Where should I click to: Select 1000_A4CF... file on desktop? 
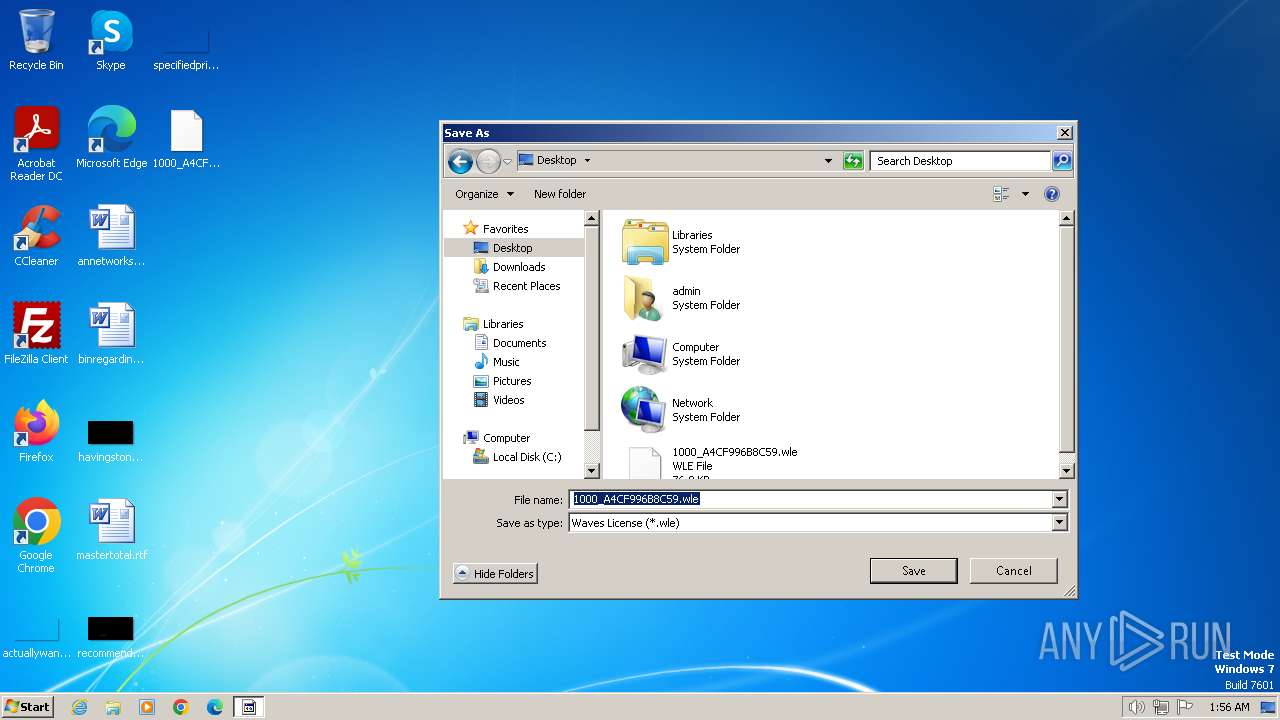pos(186,138)
